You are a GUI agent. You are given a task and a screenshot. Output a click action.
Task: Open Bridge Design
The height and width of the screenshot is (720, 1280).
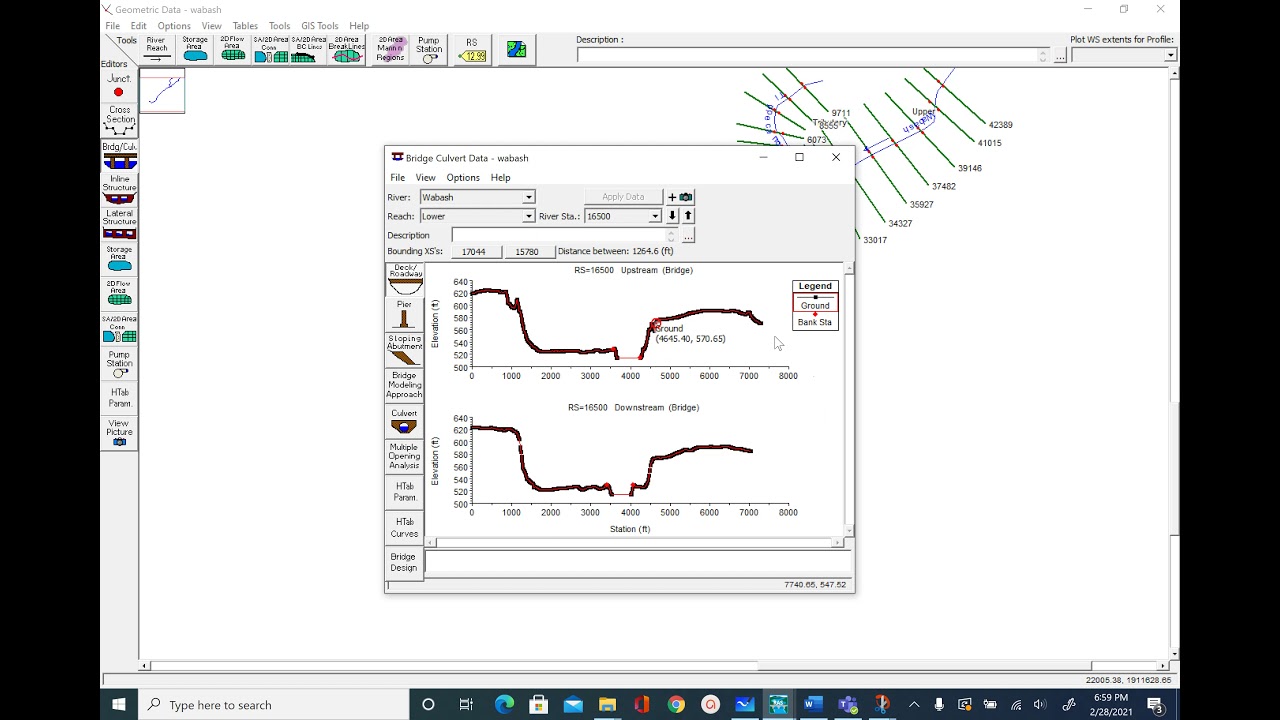click(x=404, y=563)
